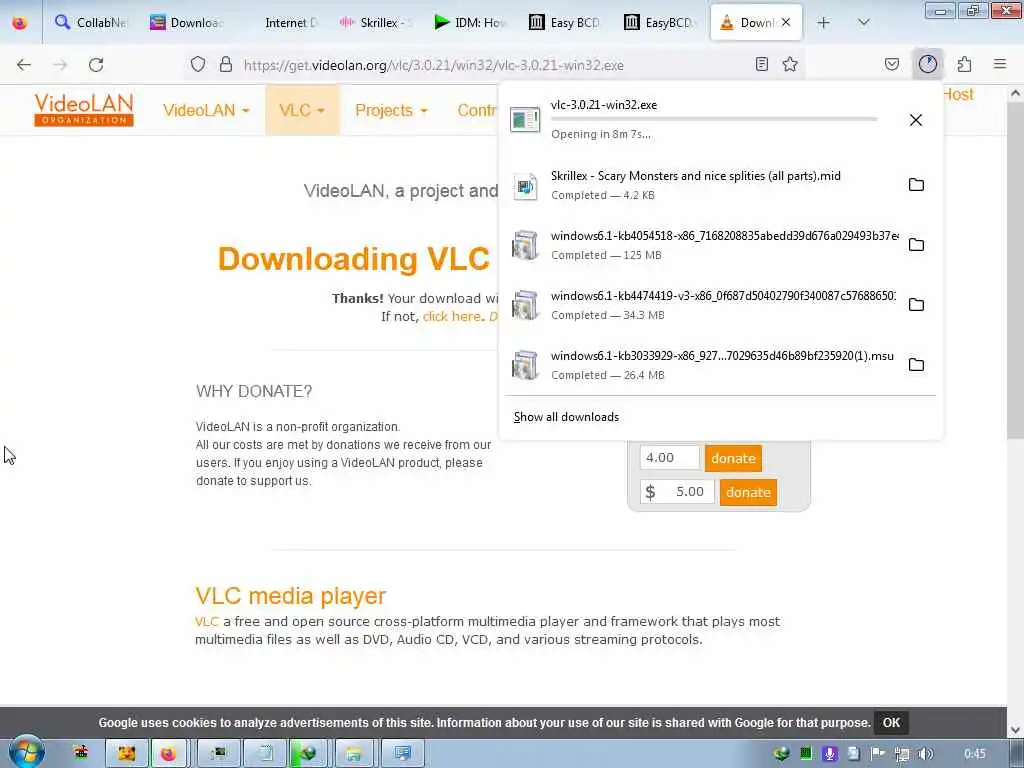The height and width of the screenshot is (768, 1024).
Task: Open the extensions puzzle icon
Action: click(964, 64)
